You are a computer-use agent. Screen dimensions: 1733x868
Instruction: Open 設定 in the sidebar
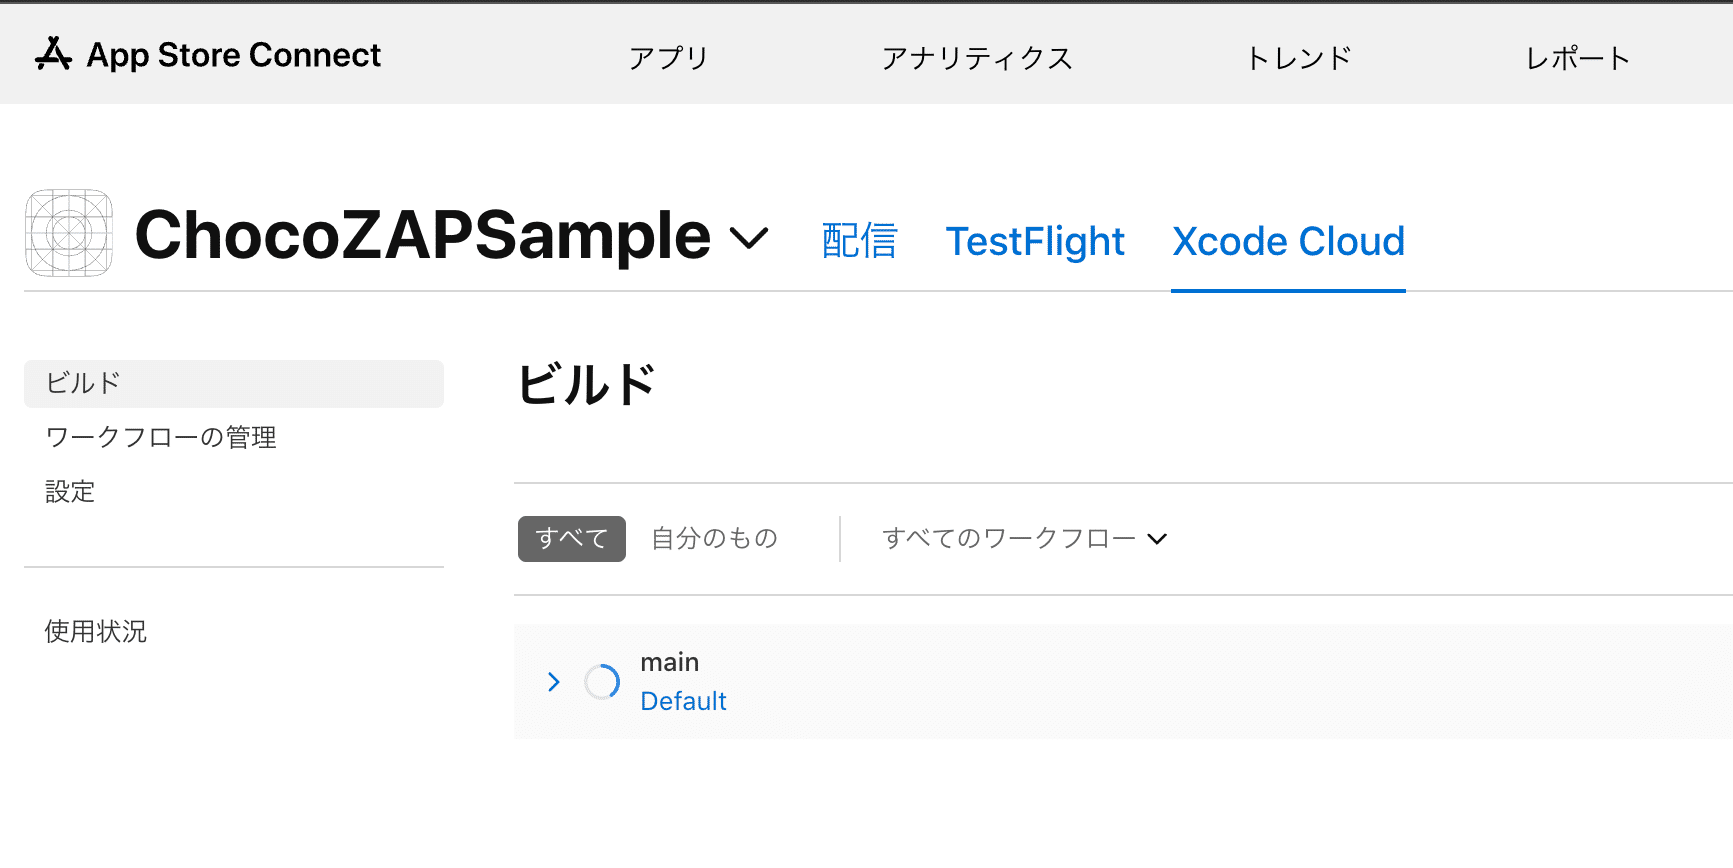(x=70, y=492)
